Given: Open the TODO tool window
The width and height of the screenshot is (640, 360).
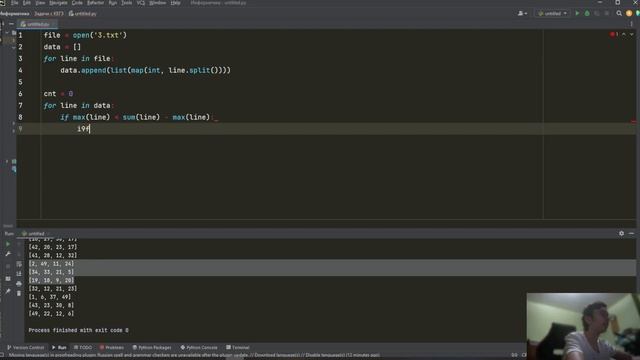Looking at the screenshot, I should point(83,347).
